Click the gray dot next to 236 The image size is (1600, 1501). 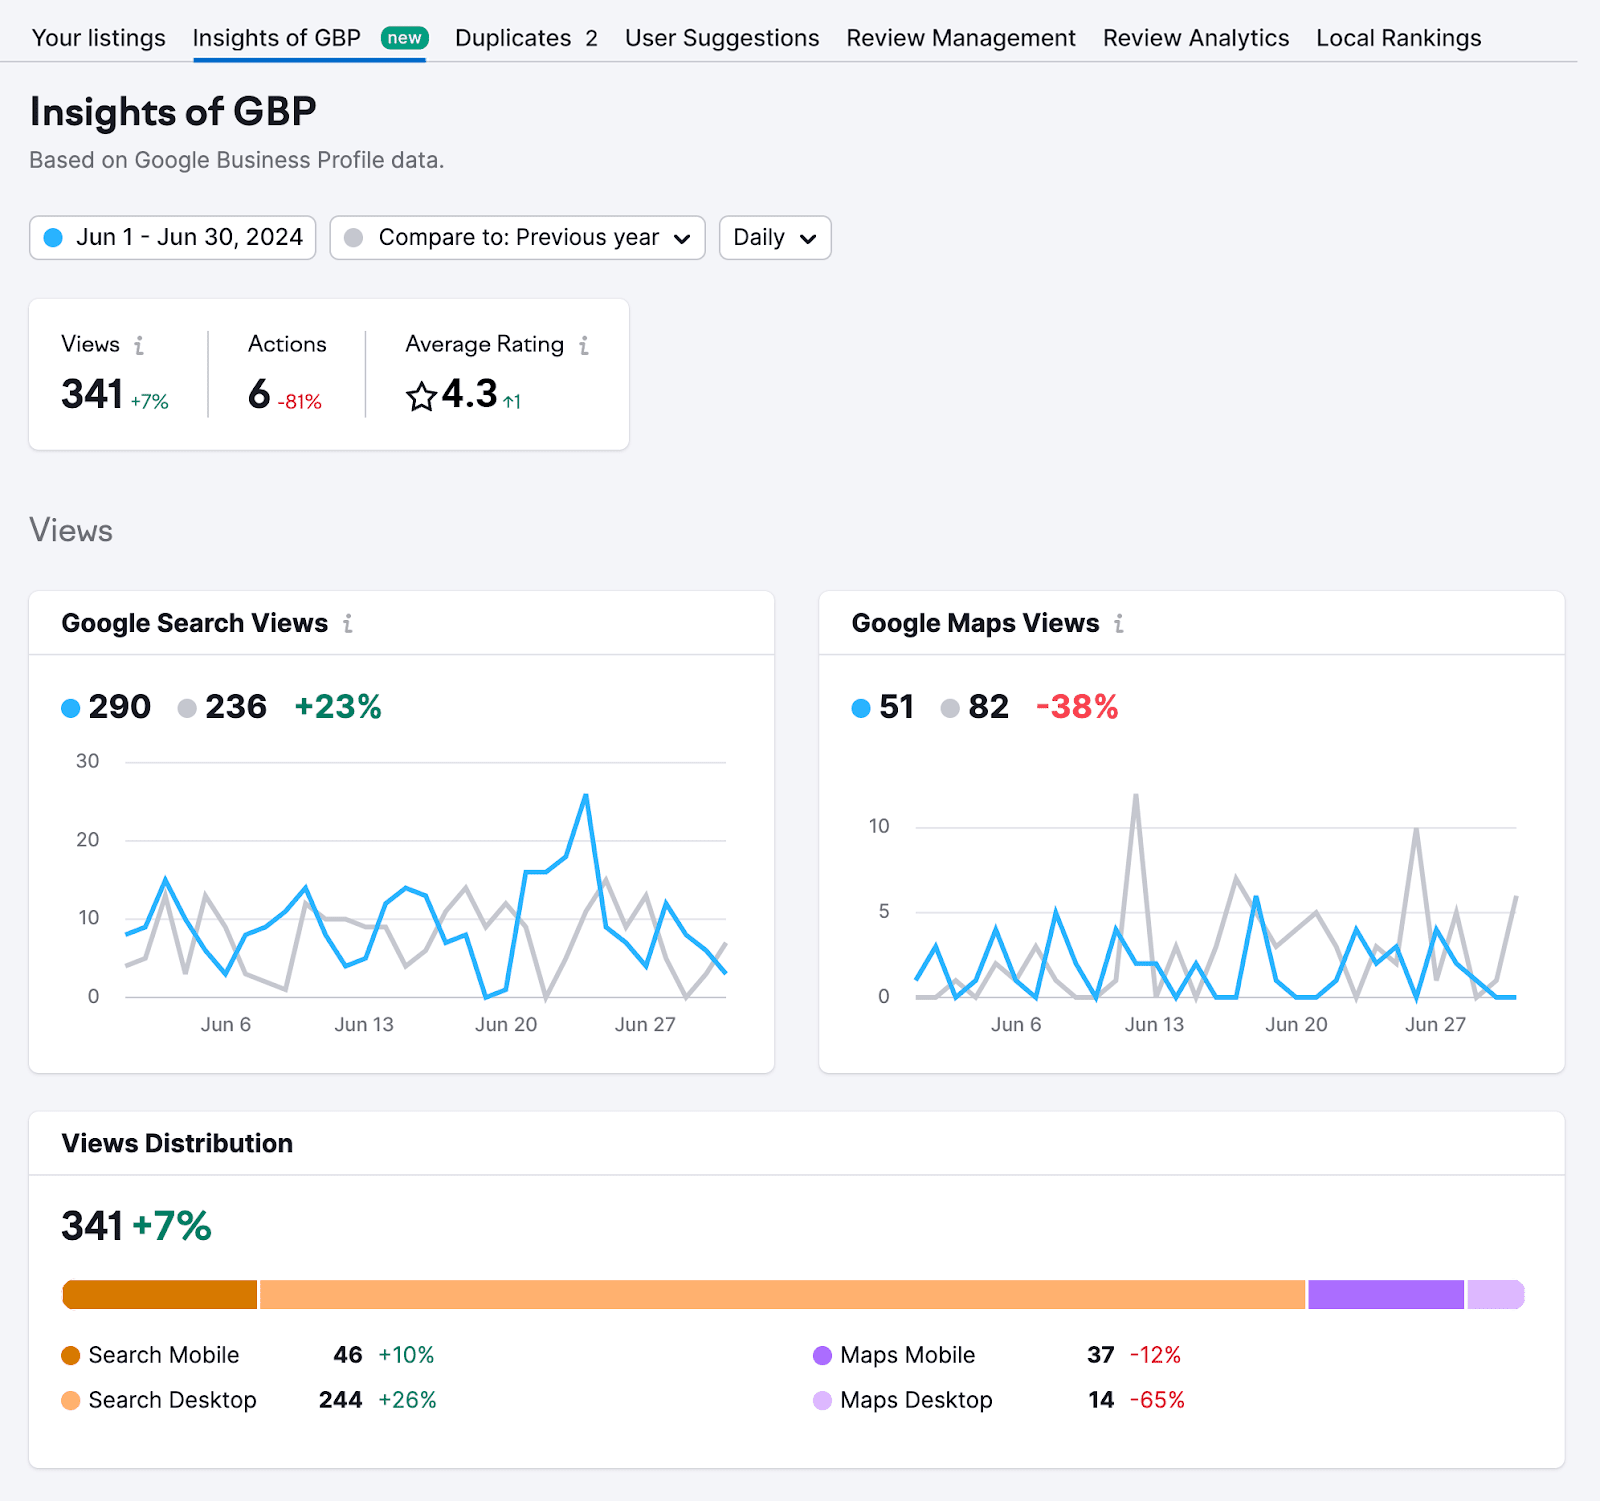pos(187,708)
